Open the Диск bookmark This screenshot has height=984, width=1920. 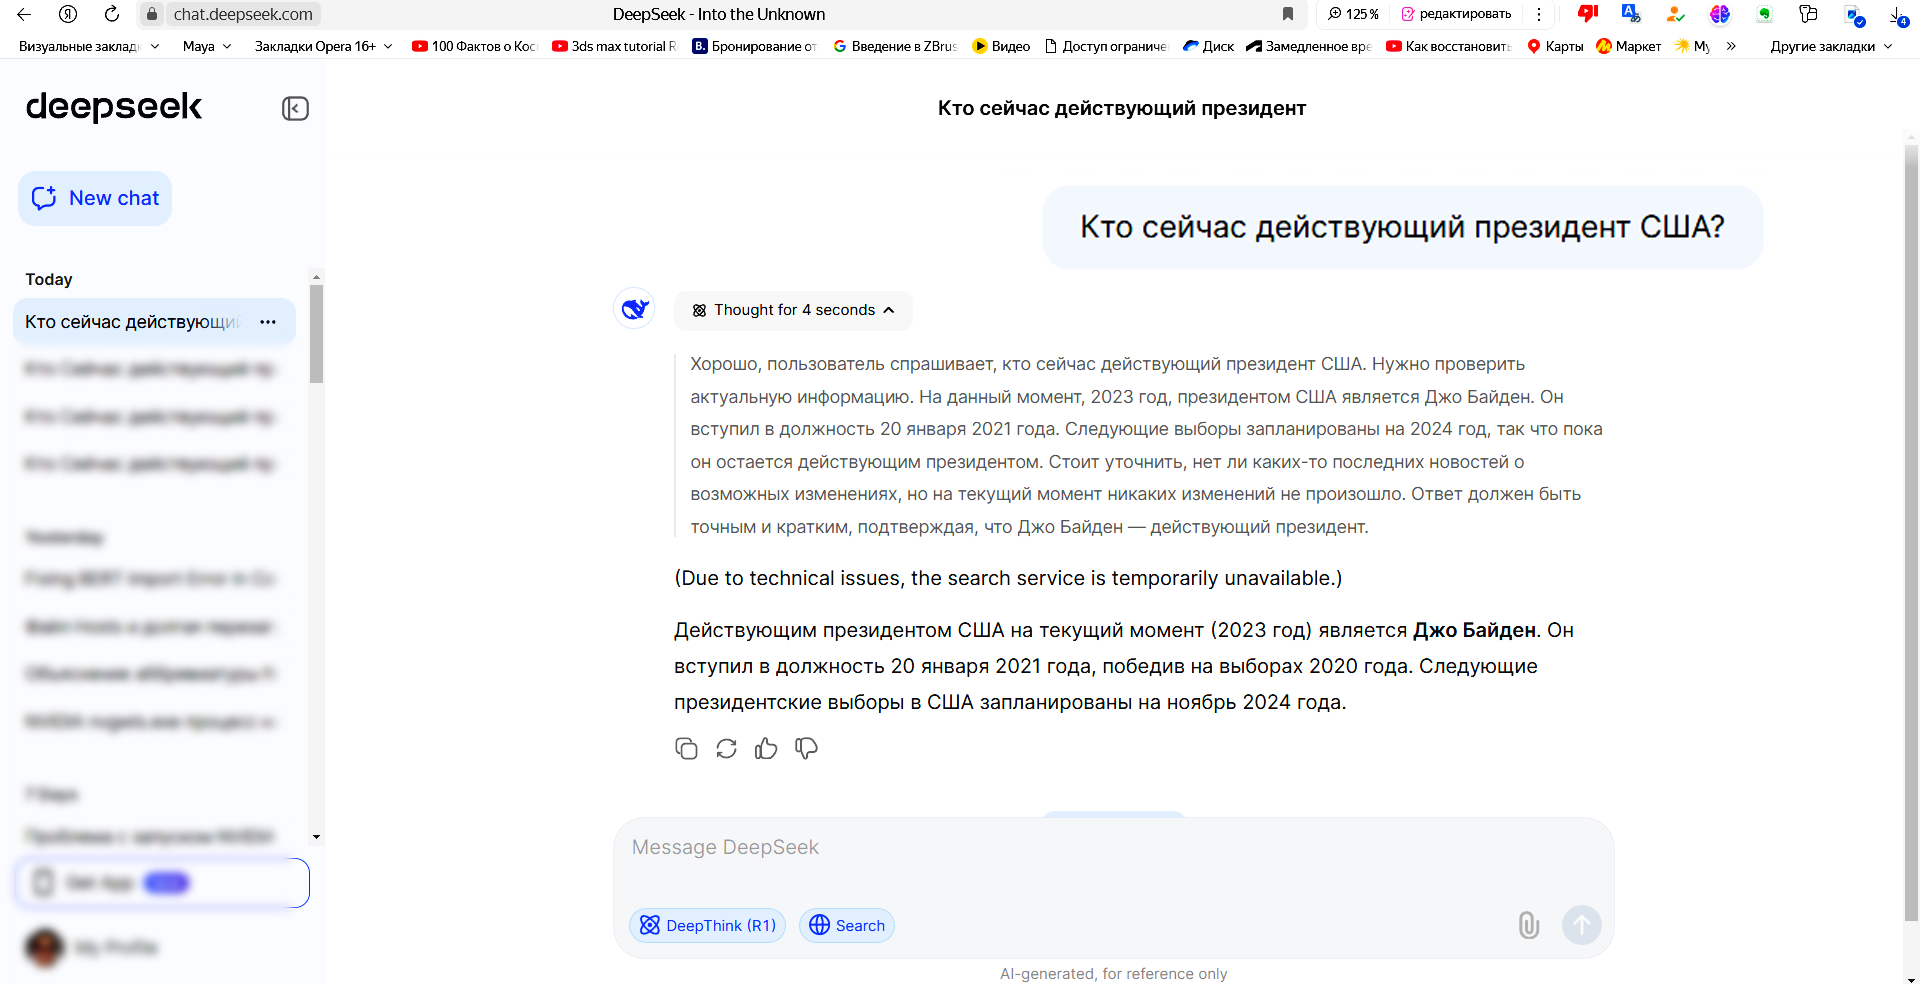[x=1208, y=46]
